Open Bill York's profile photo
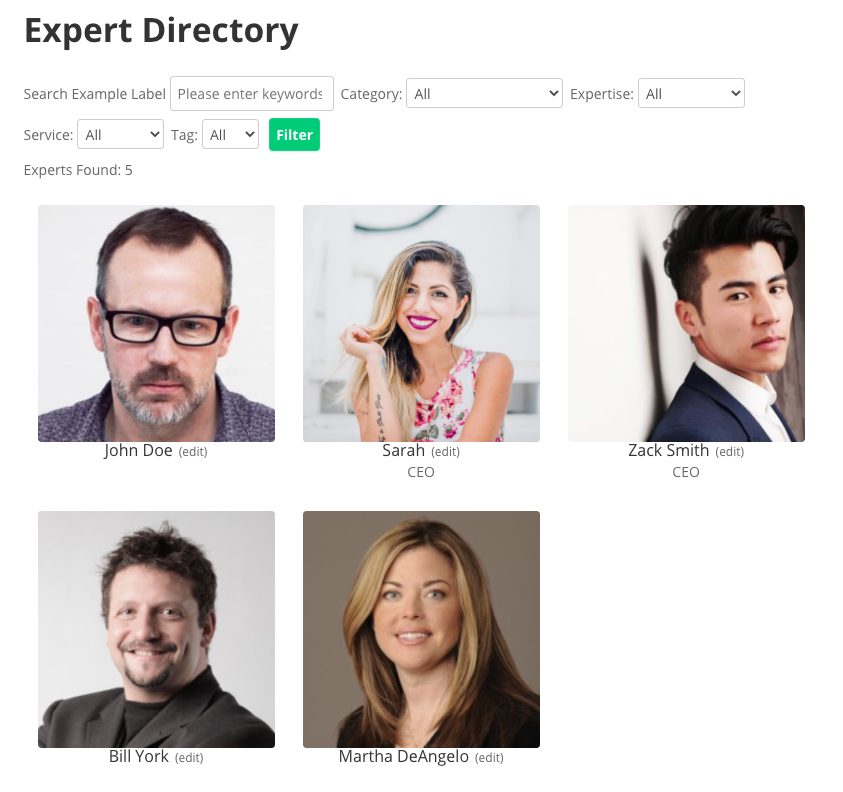843x792 pixels. (x=156, y=629)
